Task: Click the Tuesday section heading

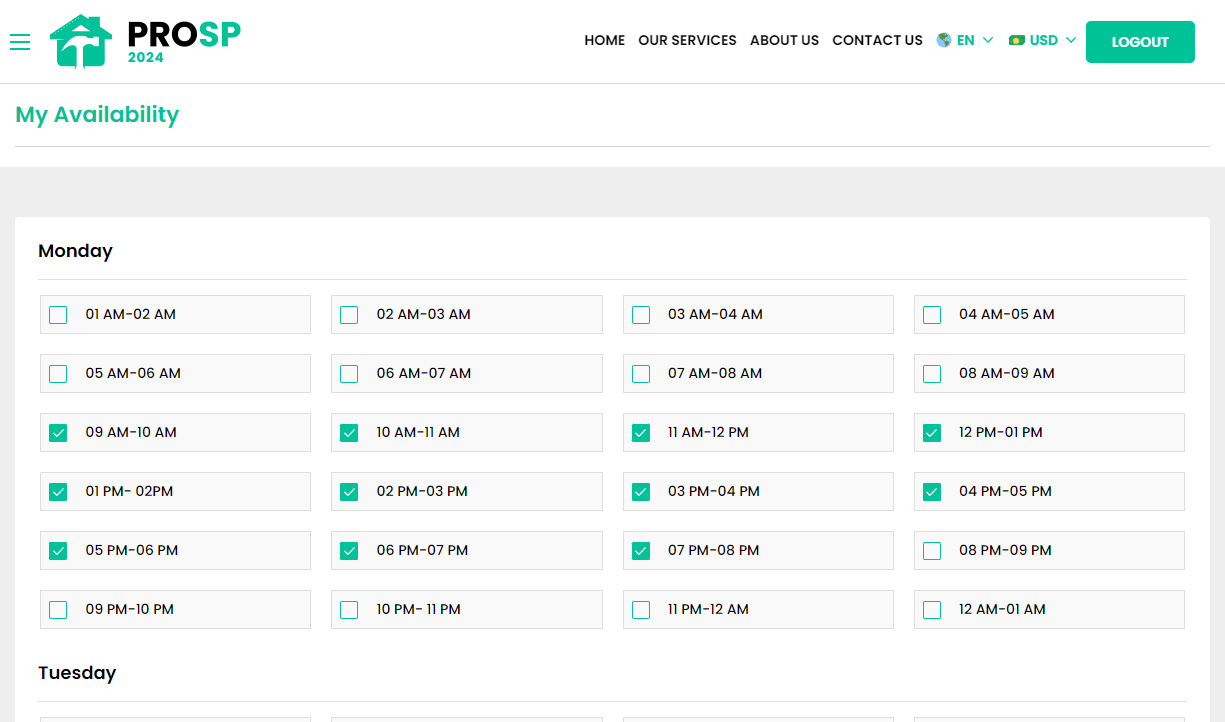Action: 77,673
